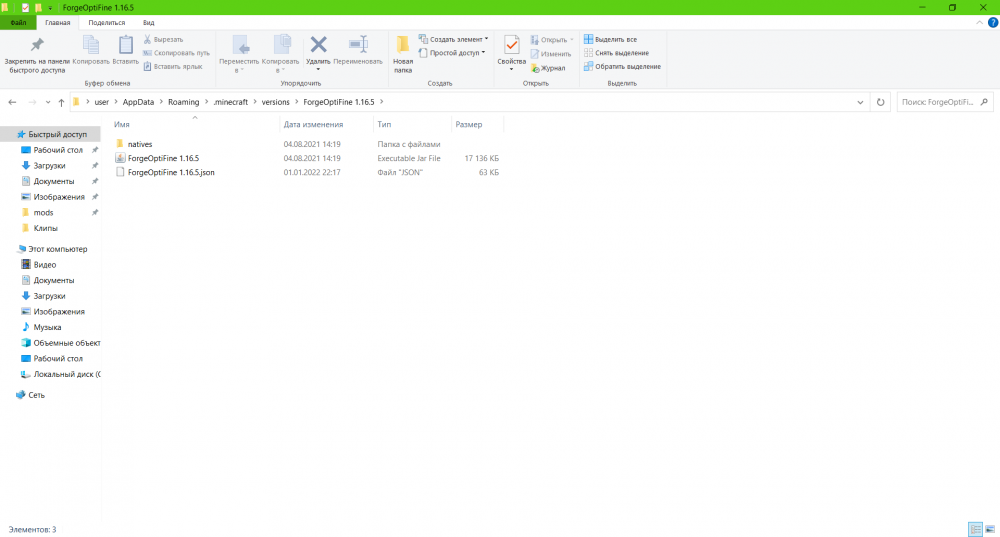Open pinned Загрузки under Quick Access
Screen dimensions: 1000x537
[x=49, y=166]
